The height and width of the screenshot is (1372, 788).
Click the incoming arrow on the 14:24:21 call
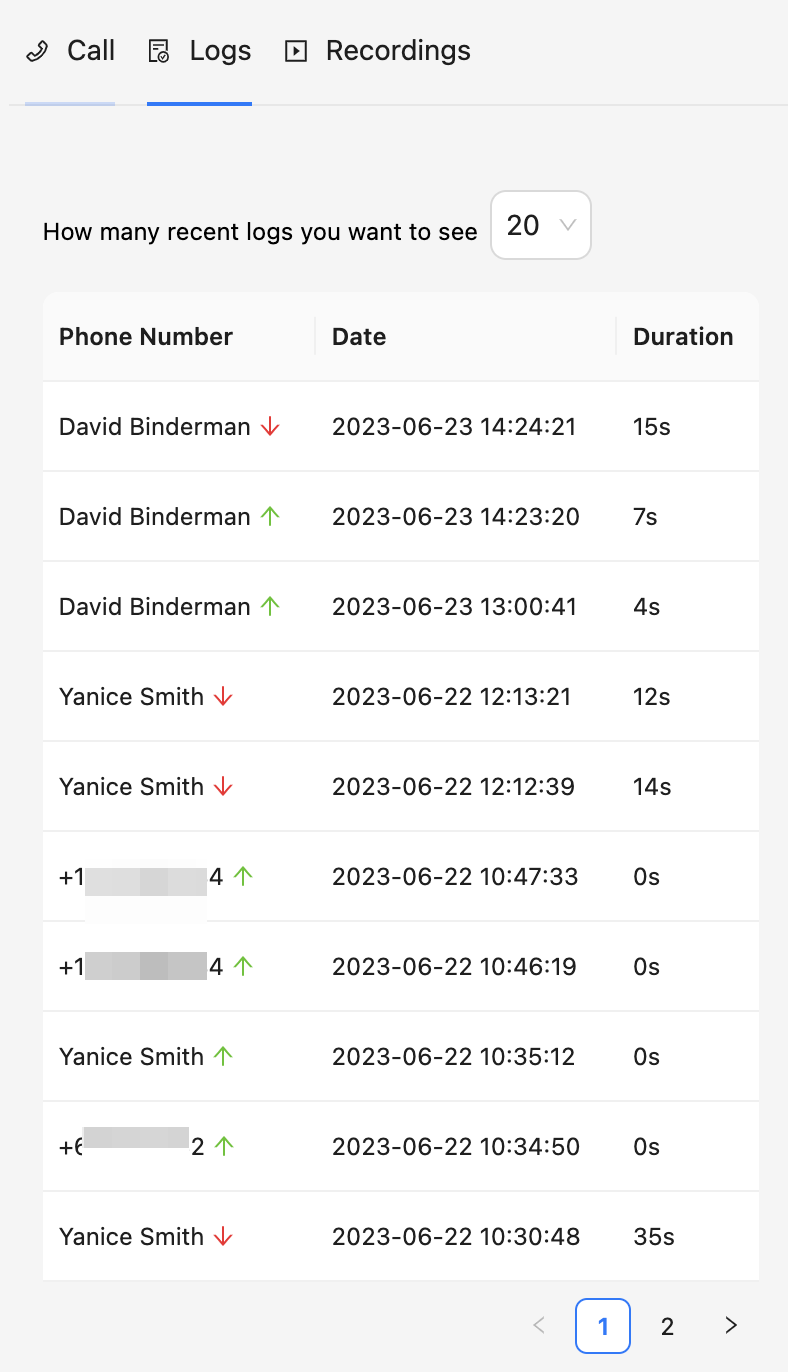click(x=270, y=427)
